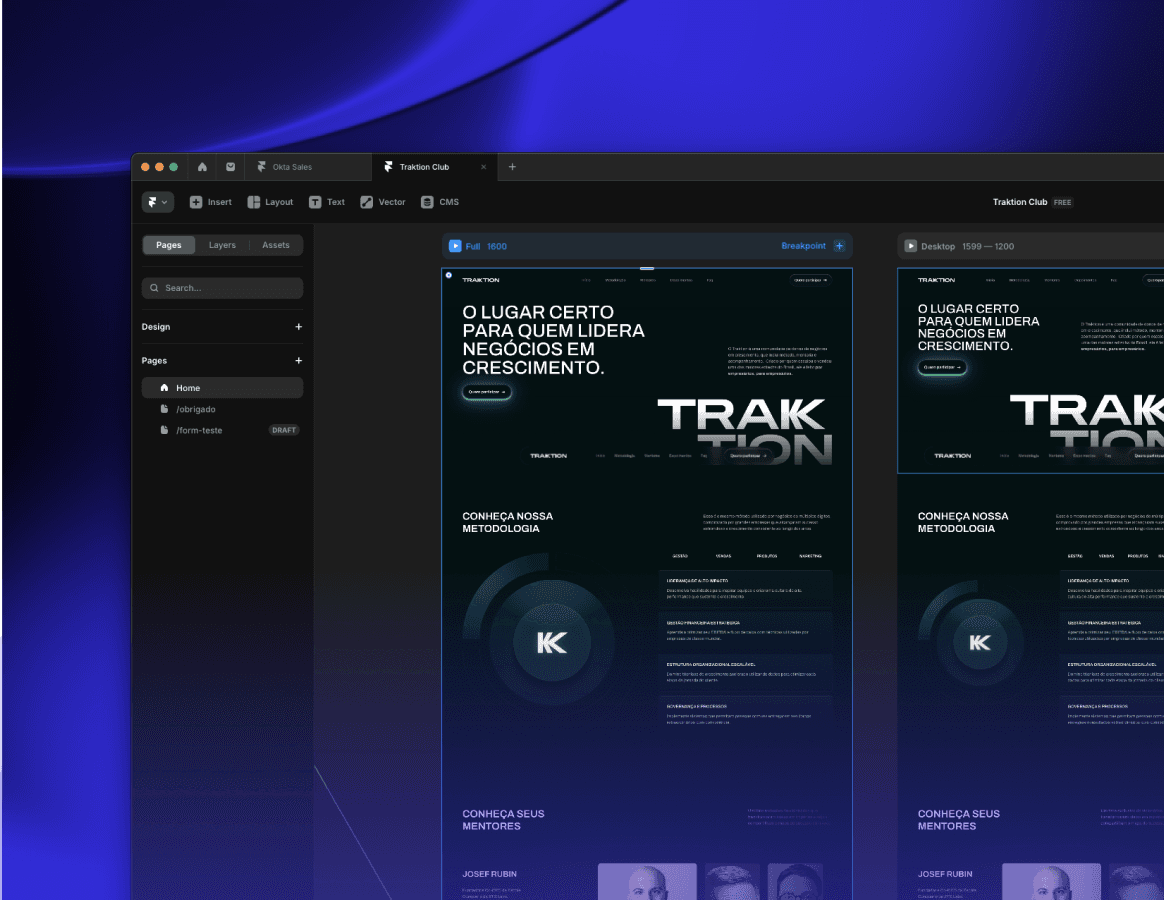This screenshot has width=1164, height=900.
Task: Select the K logo circle in Full frame
Action: coord(552,642)
